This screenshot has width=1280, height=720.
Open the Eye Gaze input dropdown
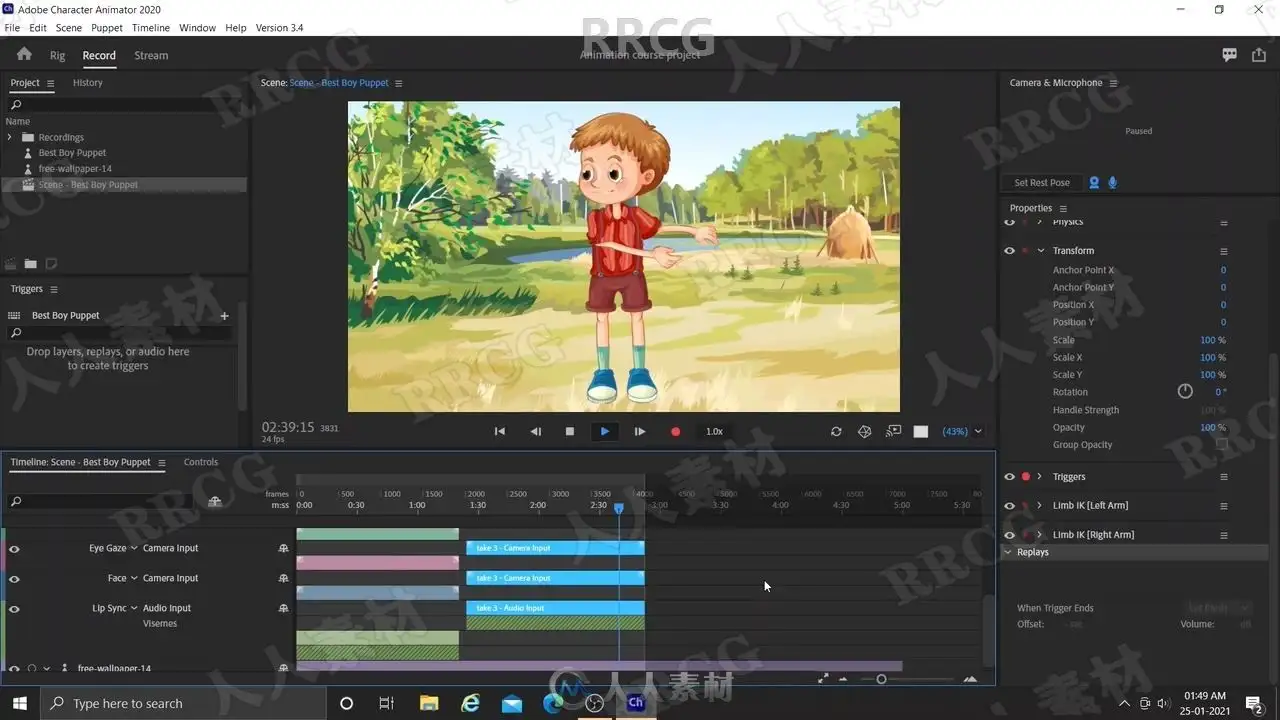(134, 548)
